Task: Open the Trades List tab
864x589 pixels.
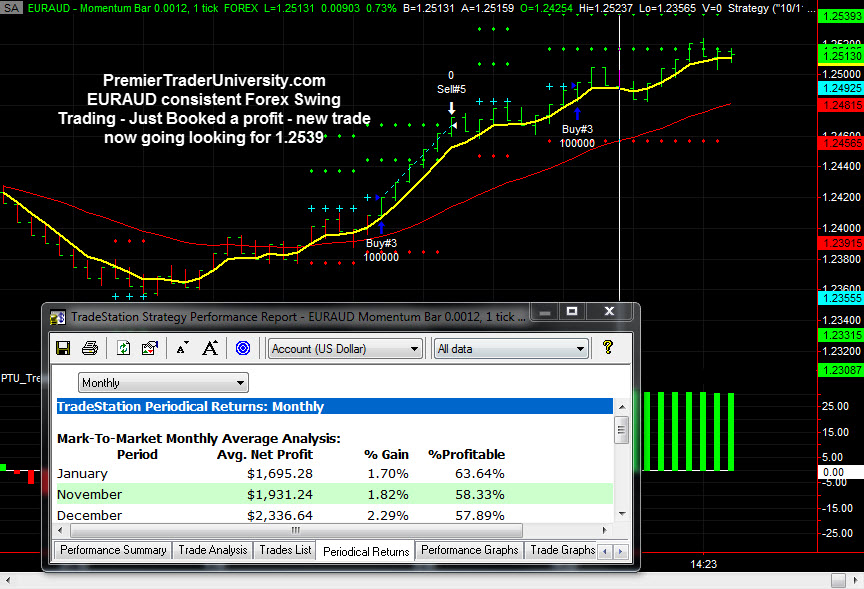Action: click(285, 550)
